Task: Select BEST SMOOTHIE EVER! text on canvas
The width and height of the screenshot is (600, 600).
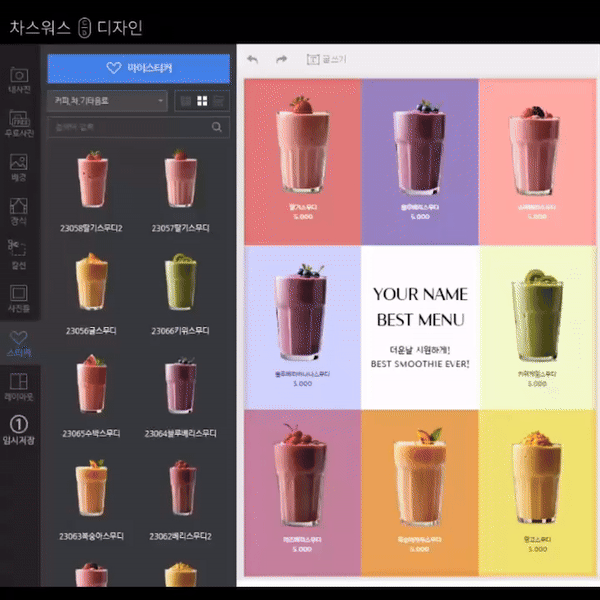Action: pos(420,364)
